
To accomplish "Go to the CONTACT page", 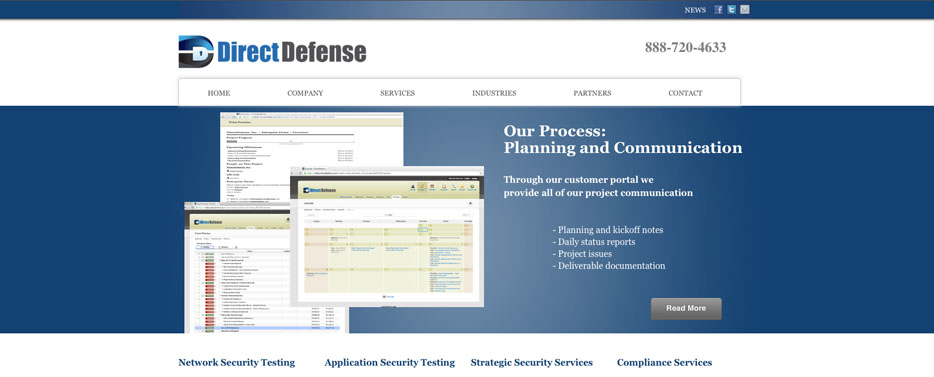I will click(685, 93).
